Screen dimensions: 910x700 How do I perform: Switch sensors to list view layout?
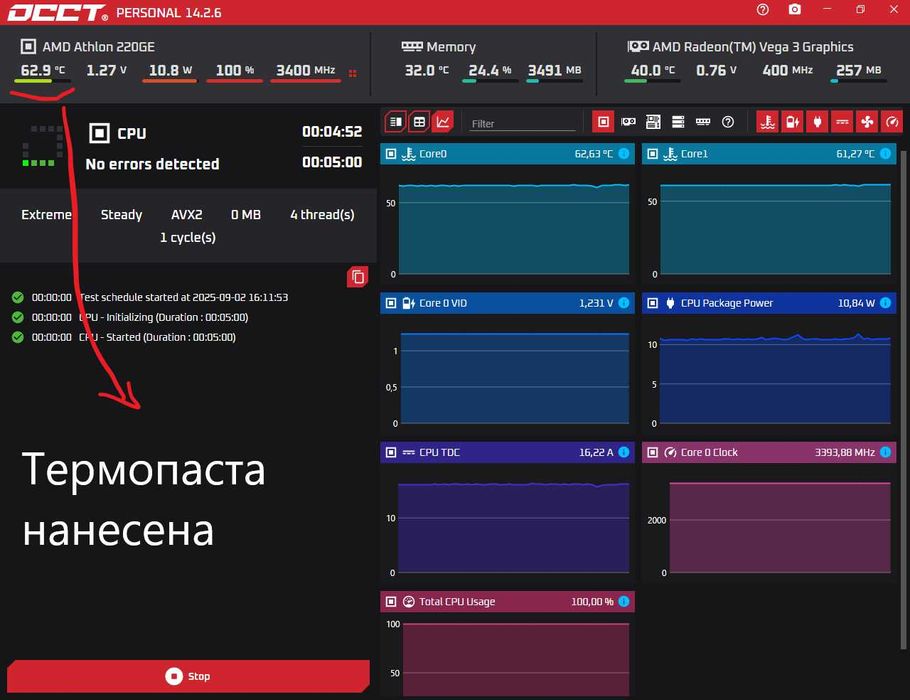[395, 122]
